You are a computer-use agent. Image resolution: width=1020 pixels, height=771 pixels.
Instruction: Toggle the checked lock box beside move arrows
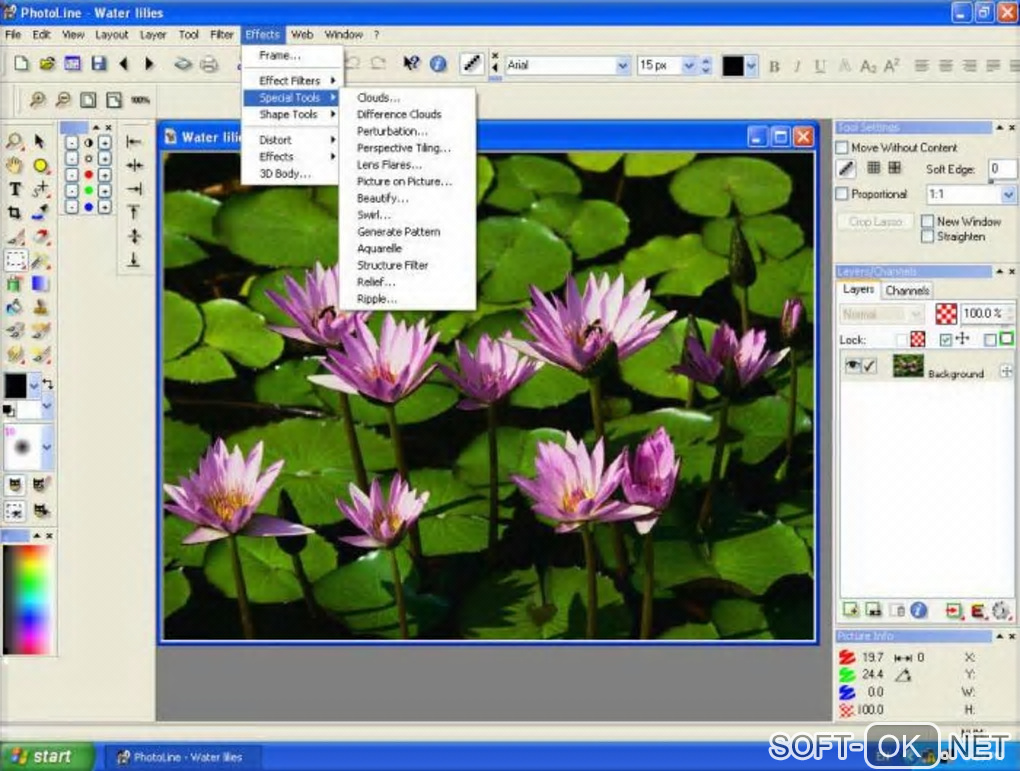tap(946, 339)
